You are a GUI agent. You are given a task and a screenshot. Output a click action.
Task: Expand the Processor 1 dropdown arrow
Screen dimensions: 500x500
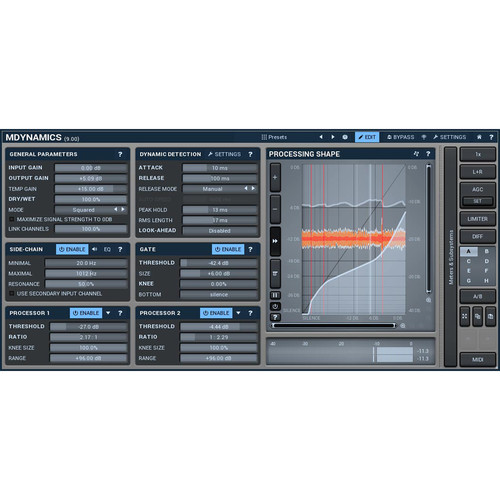tap(108, 313)
